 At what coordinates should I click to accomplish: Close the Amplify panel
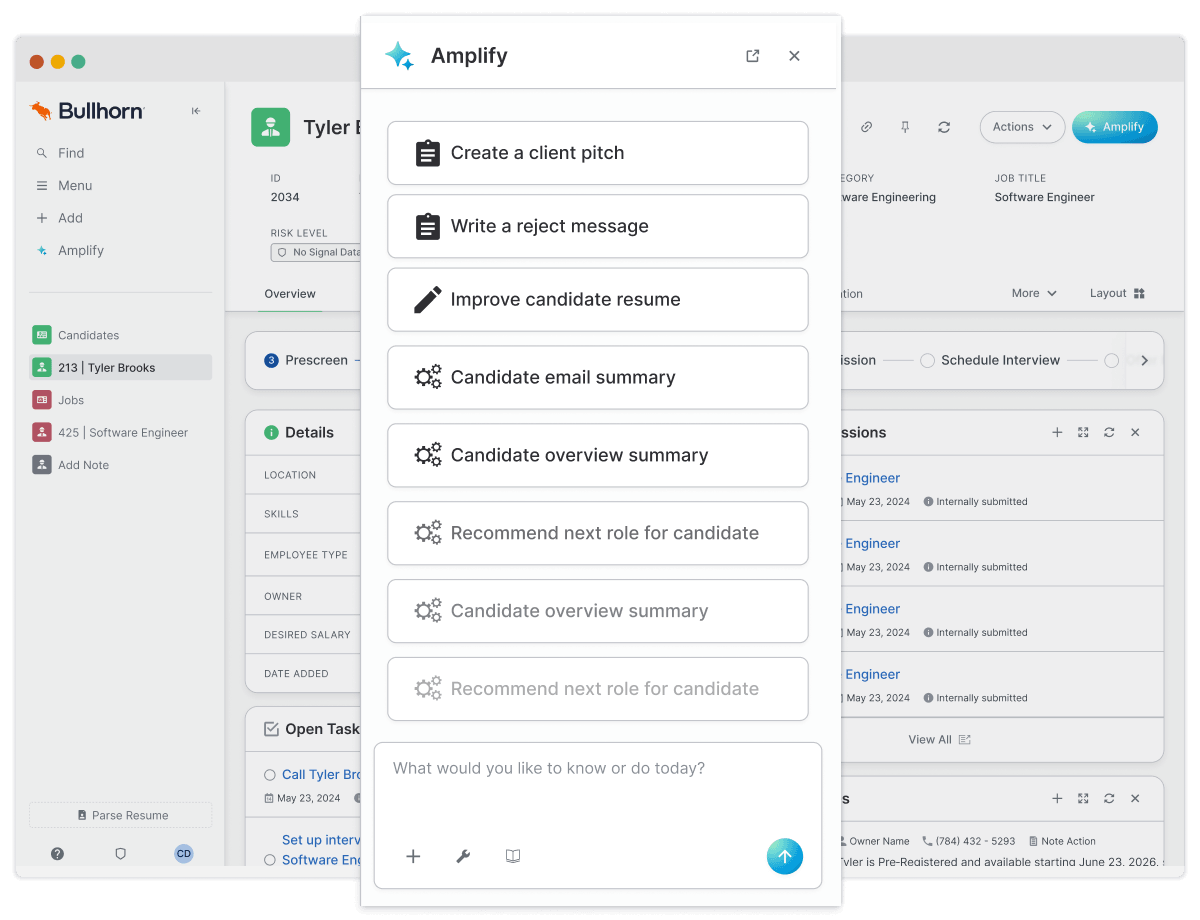click(794, 56)
